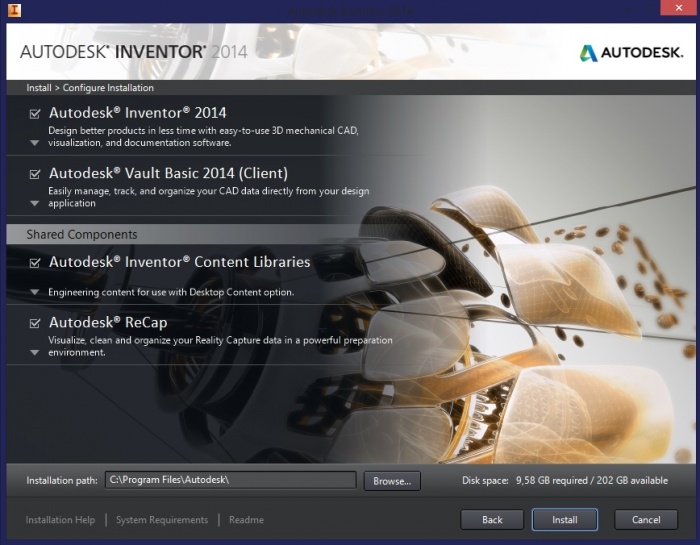Click the Installation path text field
Viewport: 700px width, 545px height.
click(x=231, y=480)
